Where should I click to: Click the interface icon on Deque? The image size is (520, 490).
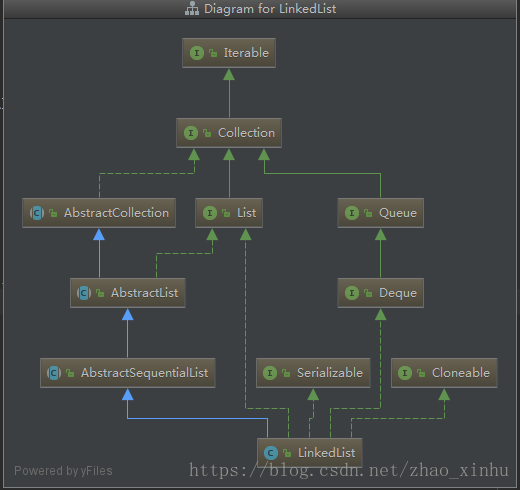(x=352, y=293)
